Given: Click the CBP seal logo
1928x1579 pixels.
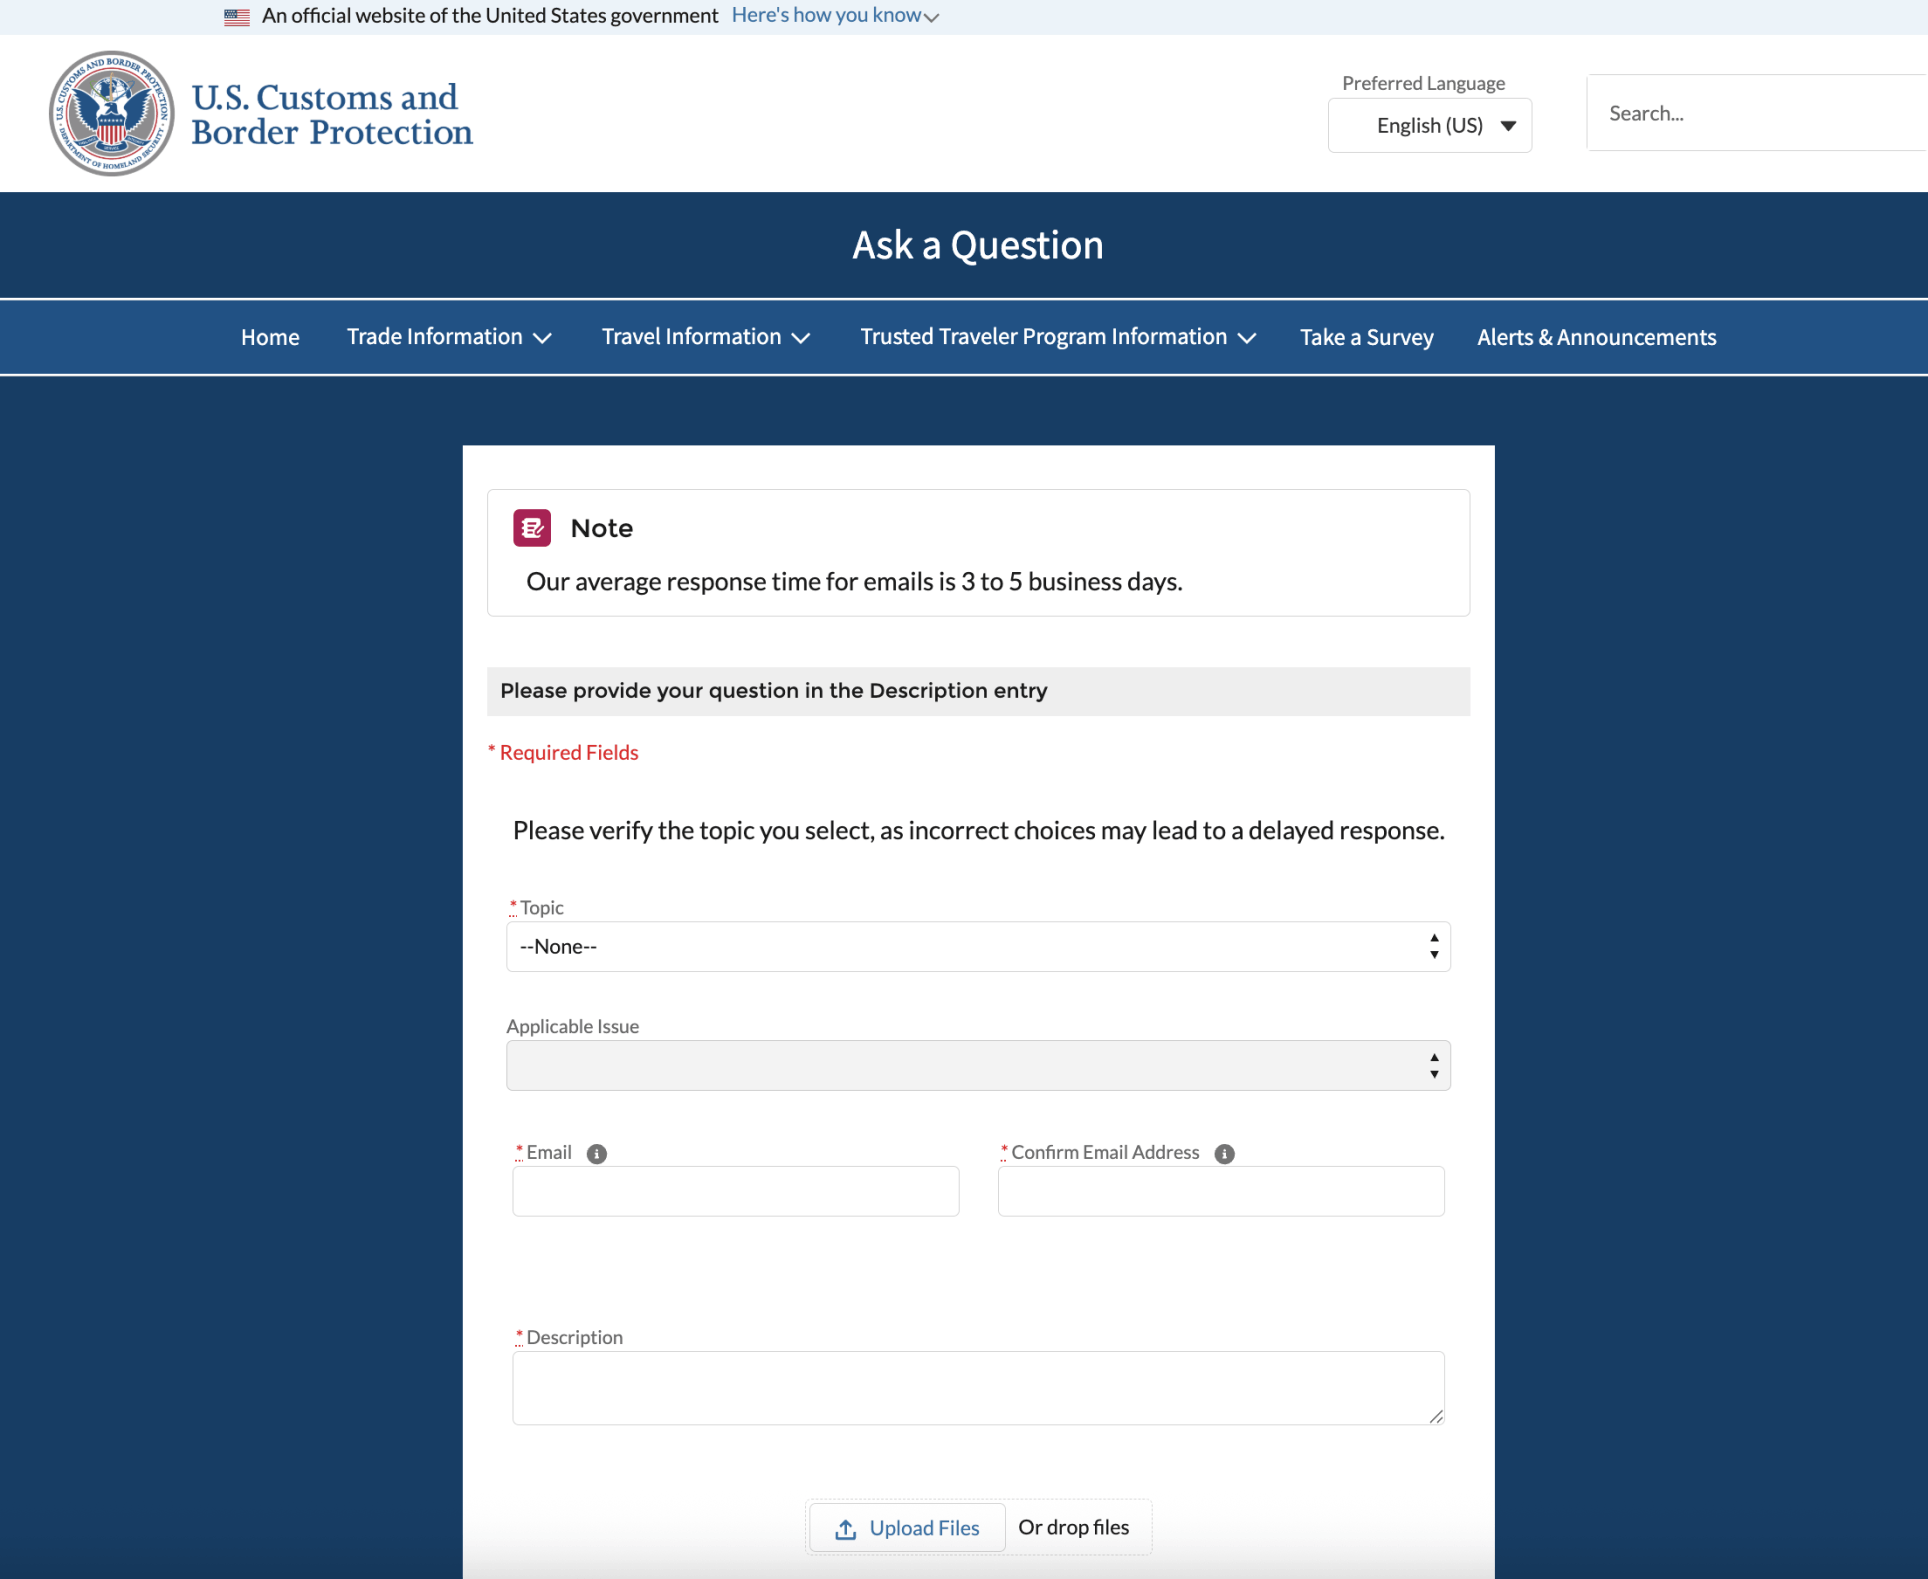Looking at the screenshot, I should [x=110, y=113].
